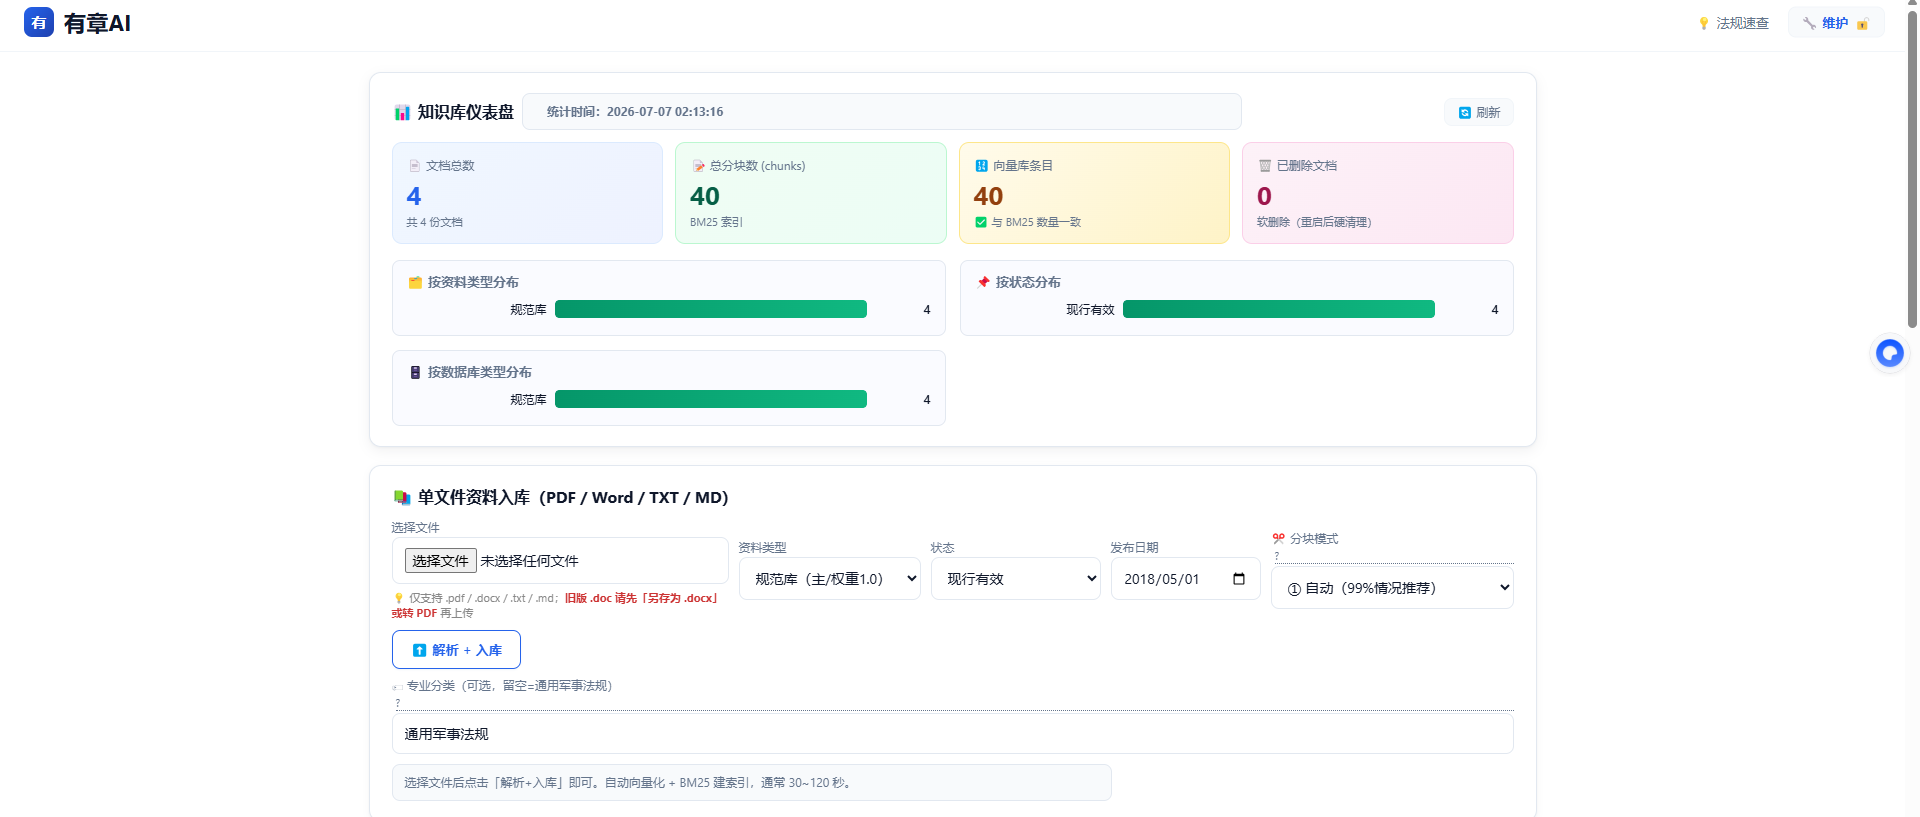1920x817 pixels.
Task: Click the 软删除（重启后硬清理）text
Action: 1313,222
